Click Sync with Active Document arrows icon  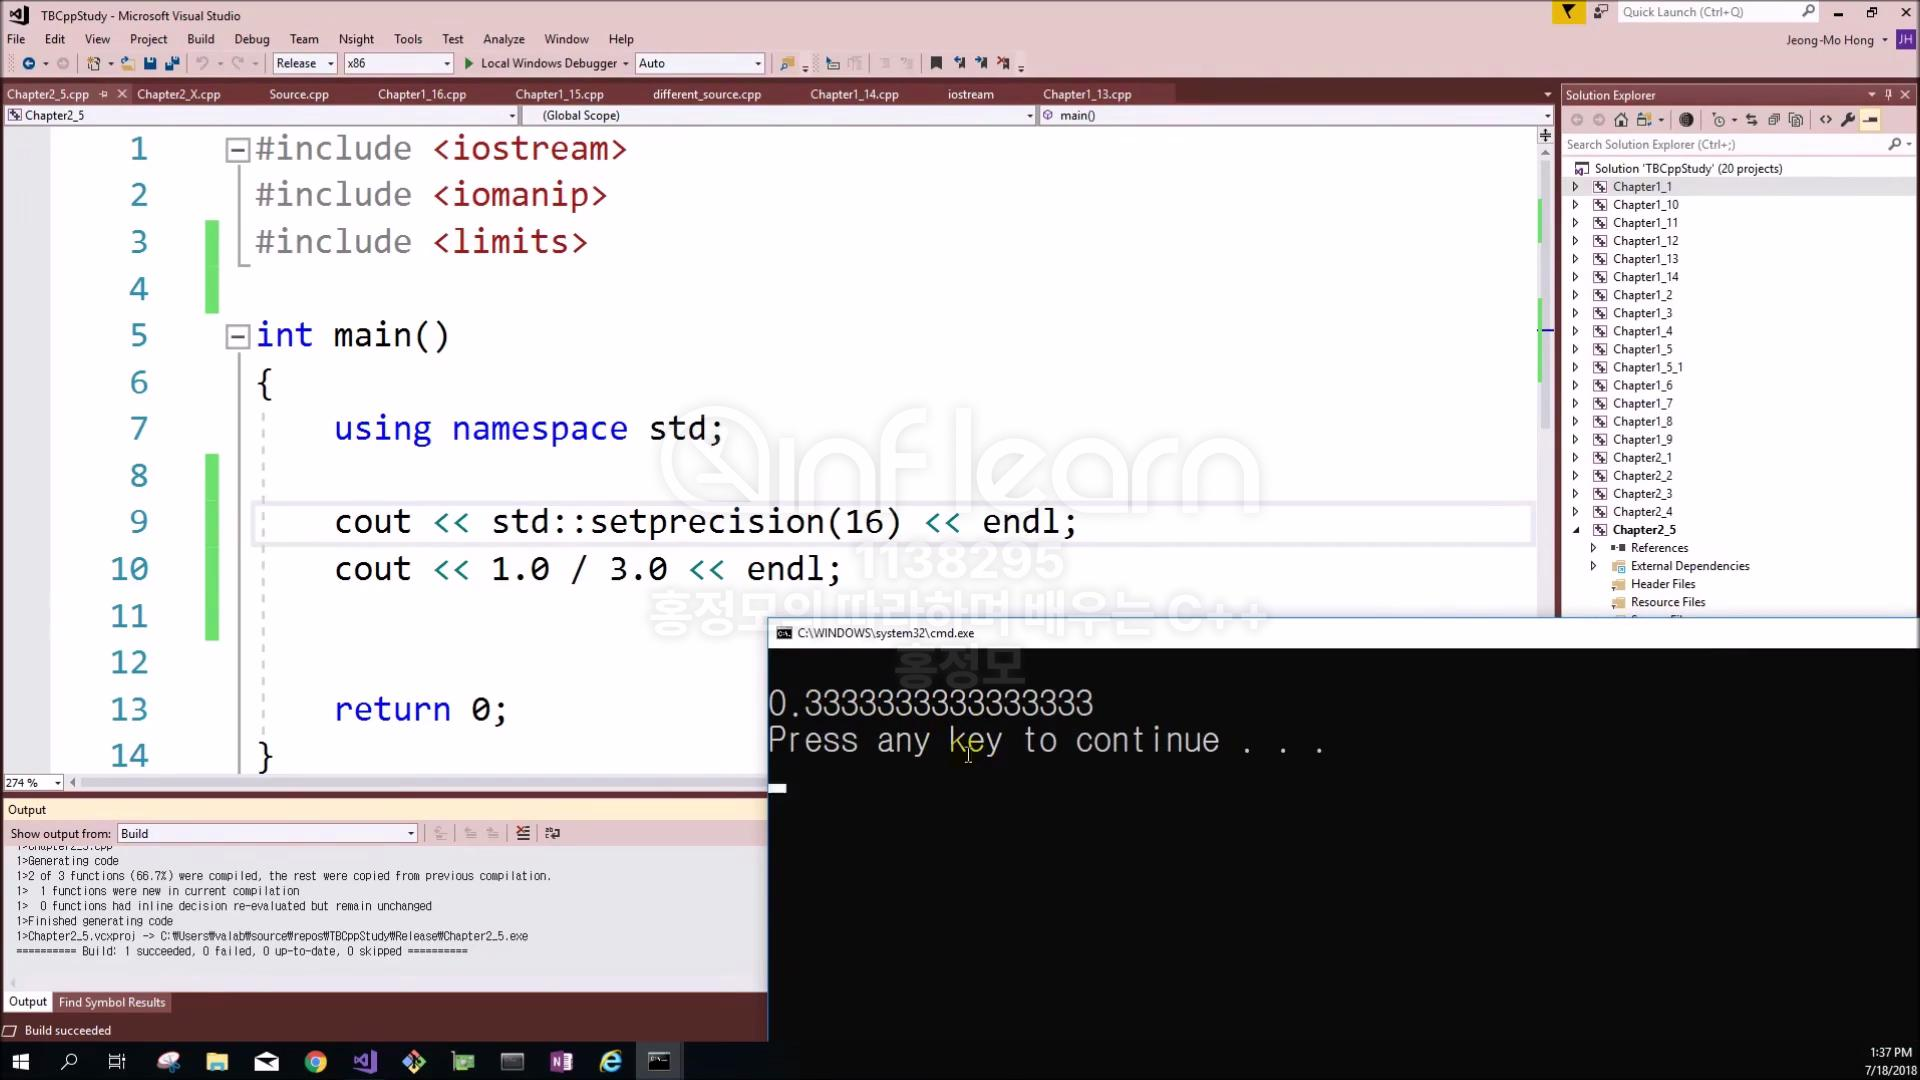1751,120
